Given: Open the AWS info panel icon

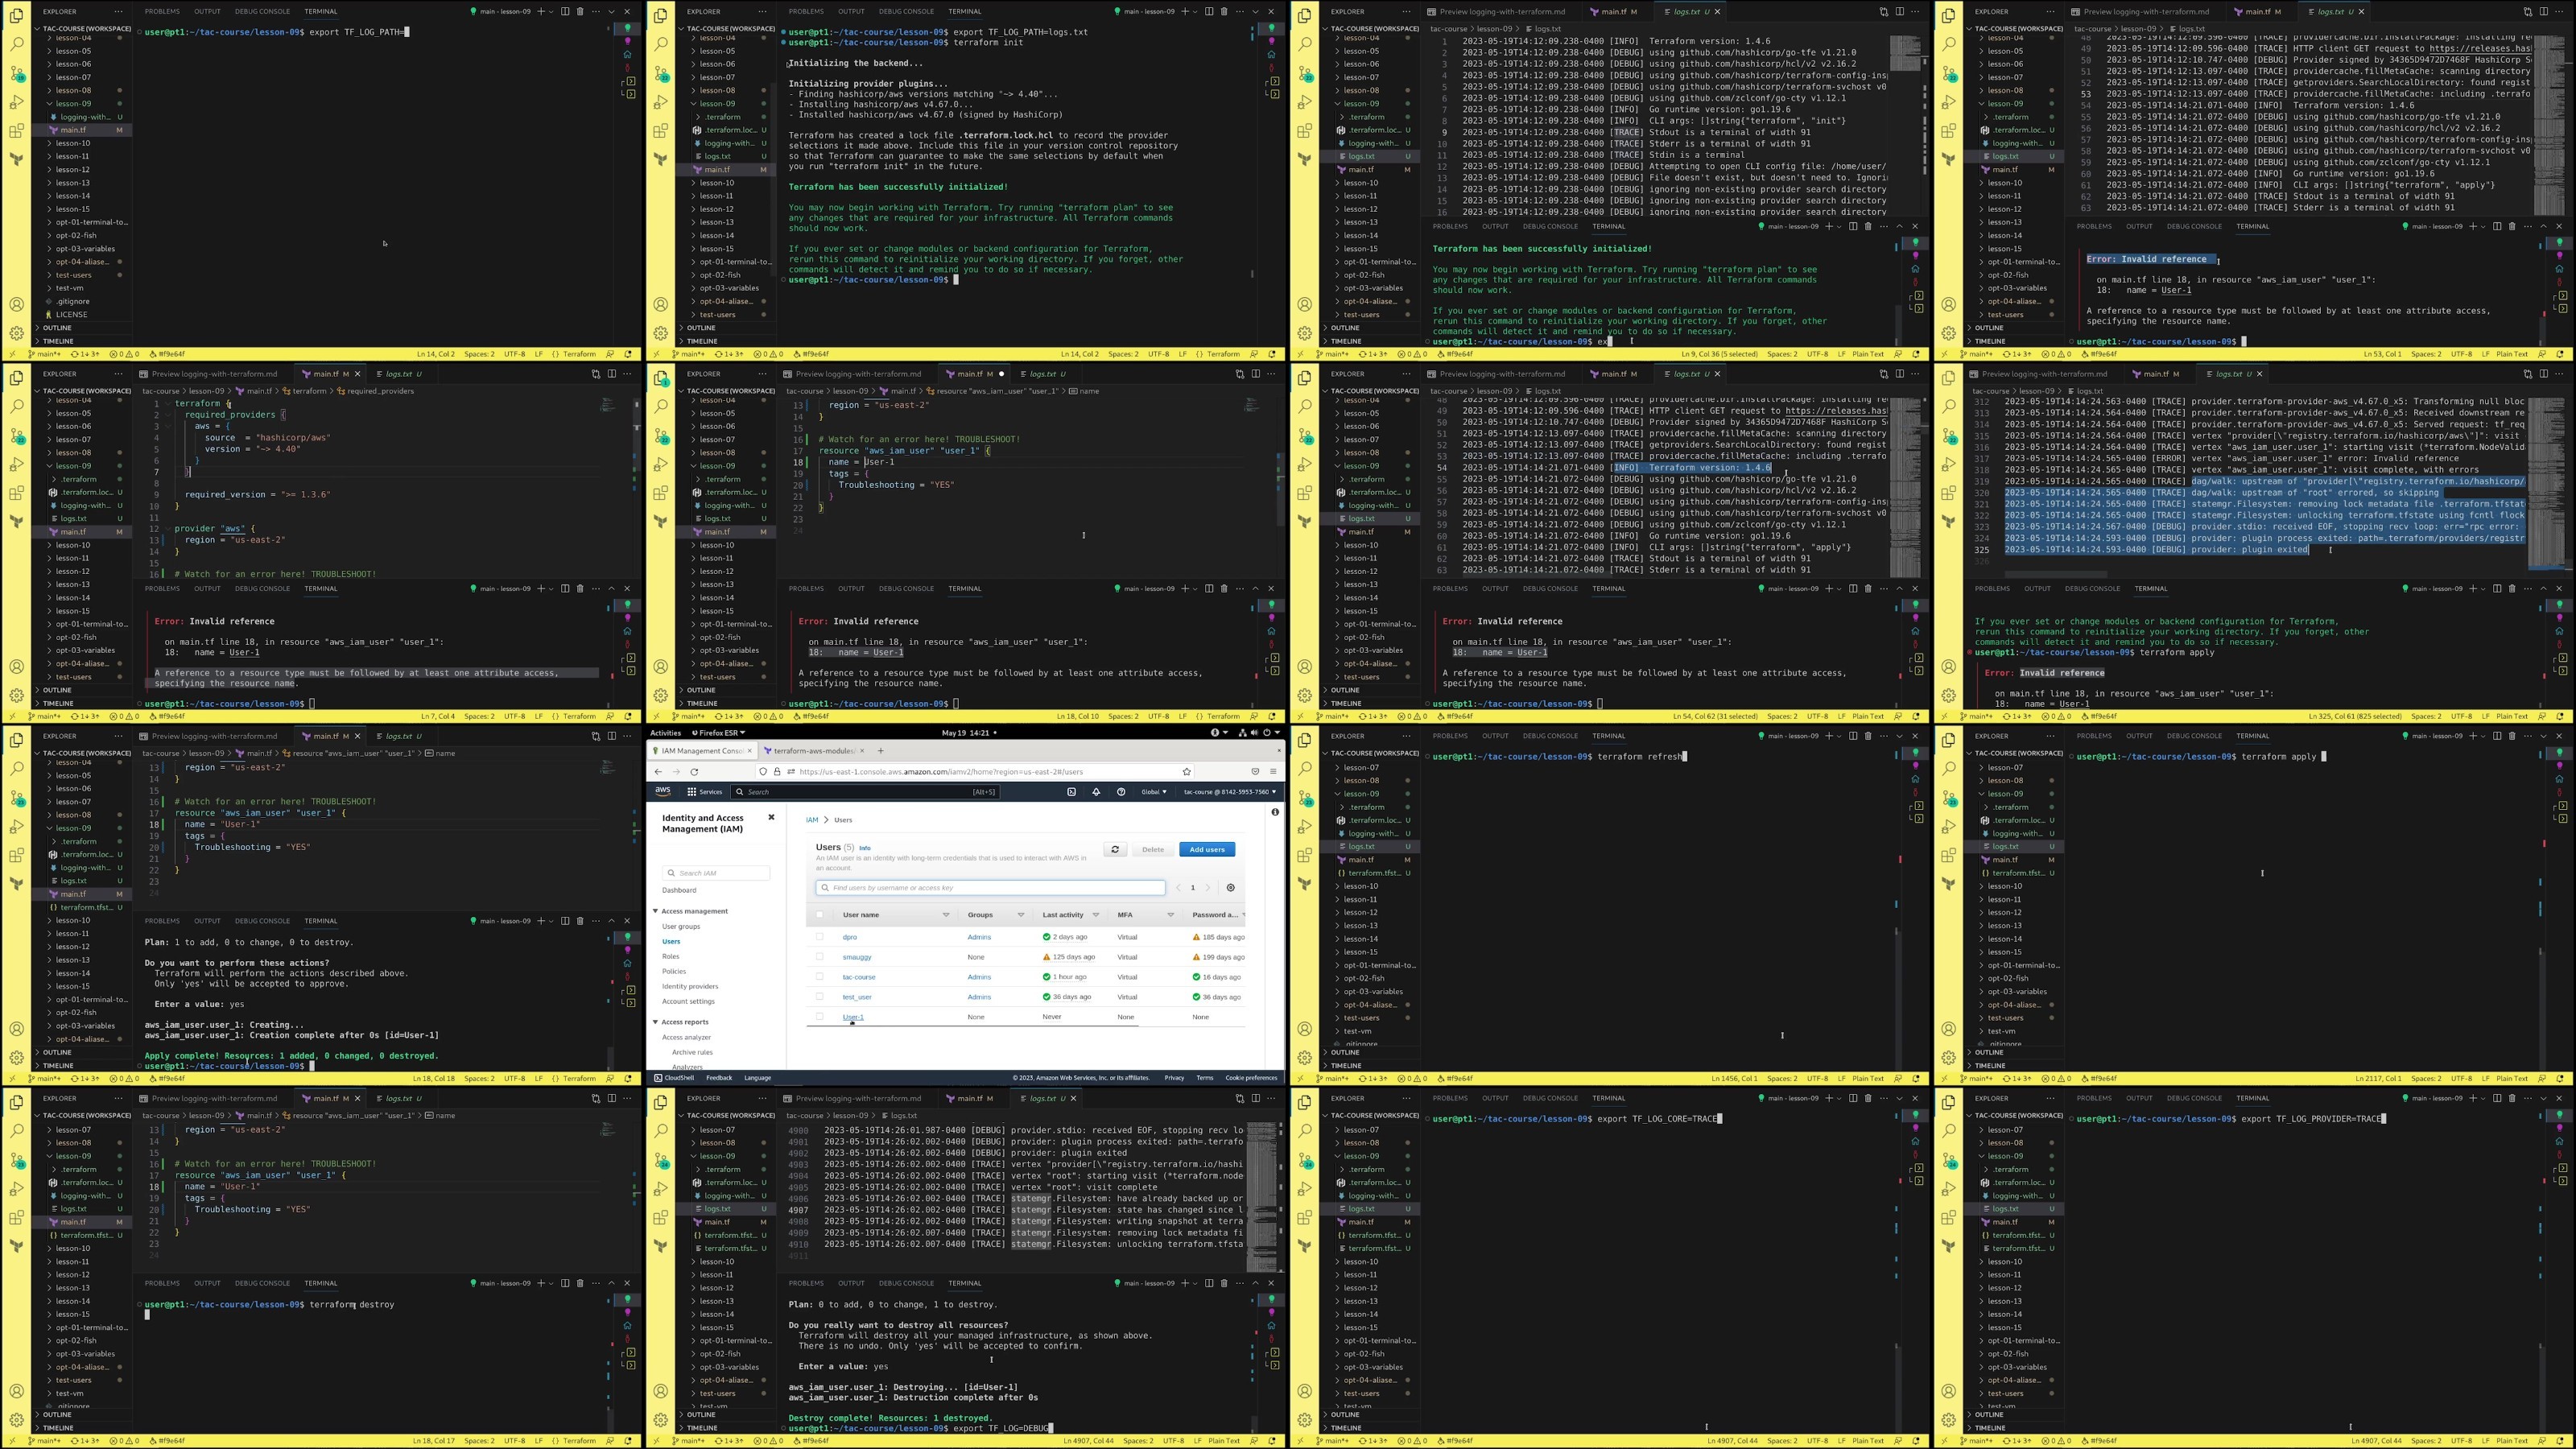Looking at the screenshot, I should tap(1275, 812).
